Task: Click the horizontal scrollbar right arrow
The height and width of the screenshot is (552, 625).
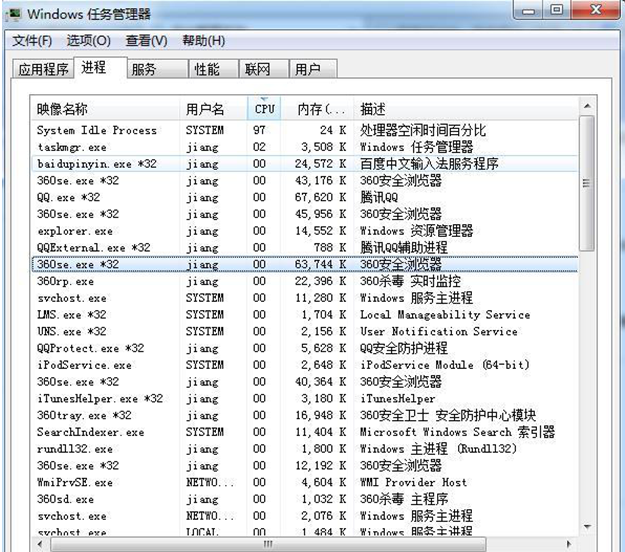Action: tap(569, 544)
